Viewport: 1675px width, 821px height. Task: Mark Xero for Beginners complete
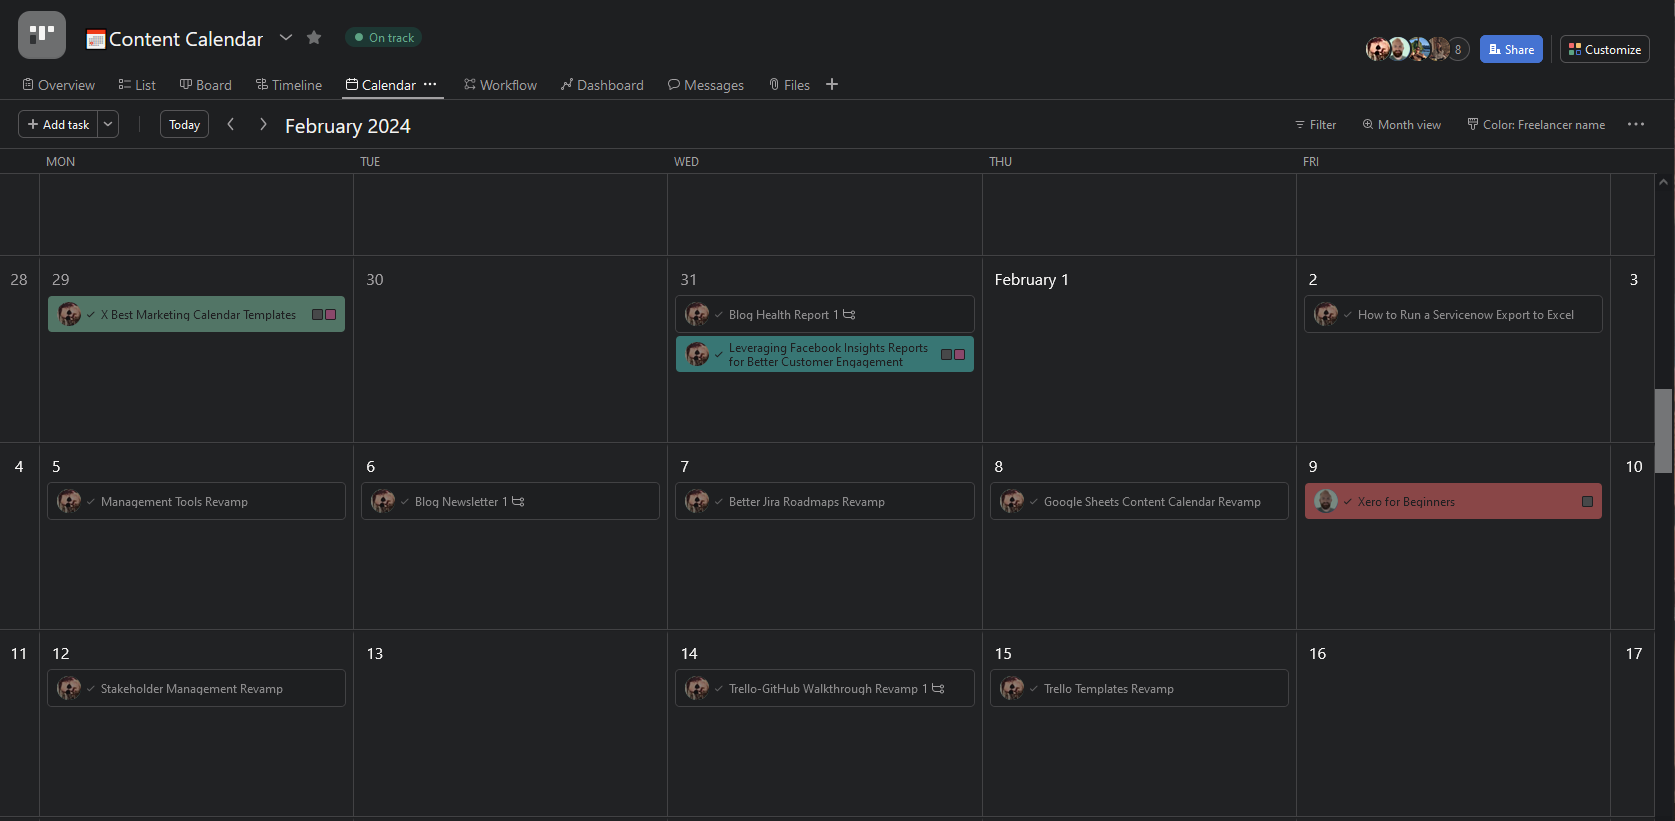pyautogui.click(x=1348, y=501)
